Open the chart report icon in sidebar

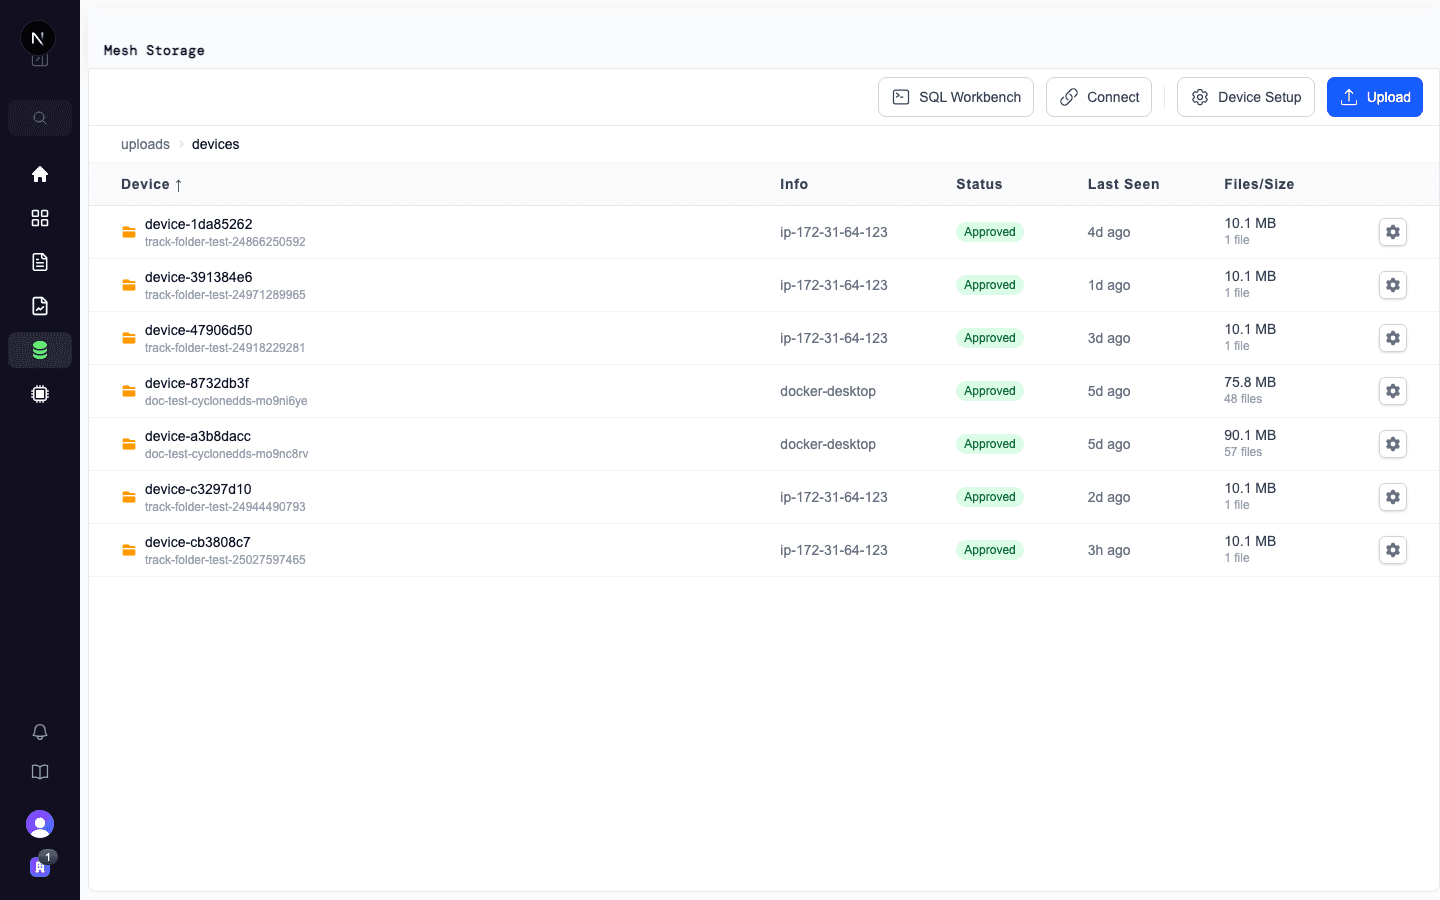pos(40,306)
